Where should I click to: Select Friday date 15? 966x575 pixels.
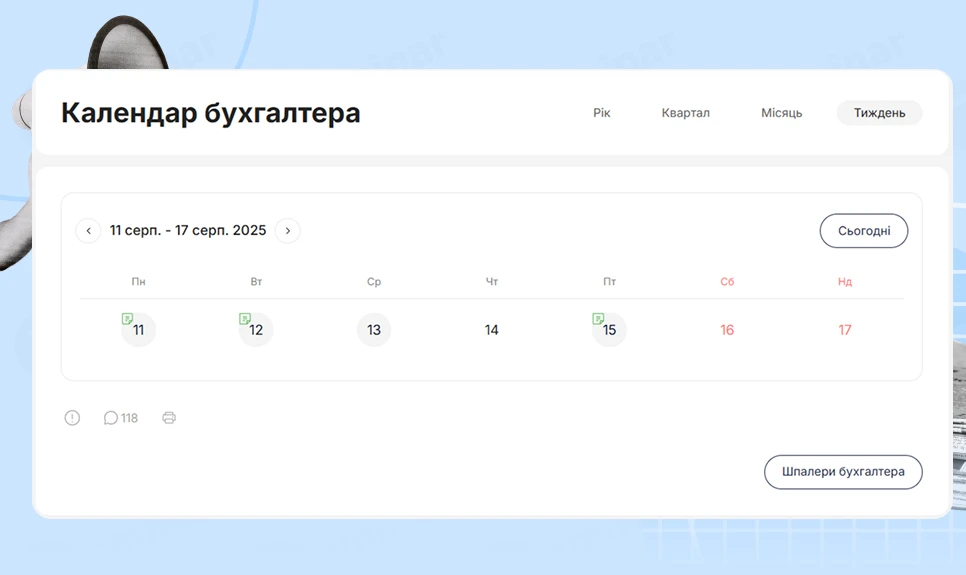coord(609,330)
